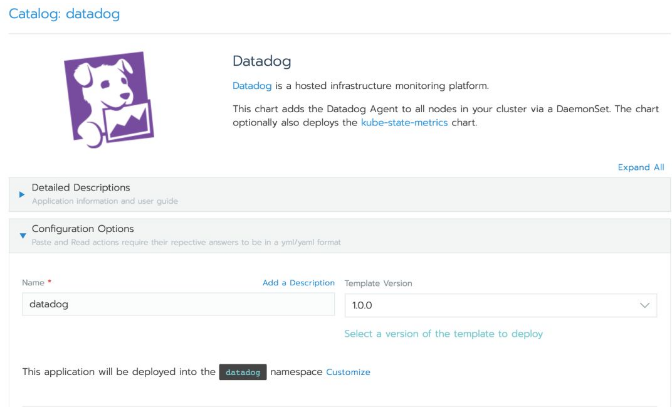The width and height of the screenshot is (672, 407).
Task: Click the Template Version label
Action: pos(378,283)
